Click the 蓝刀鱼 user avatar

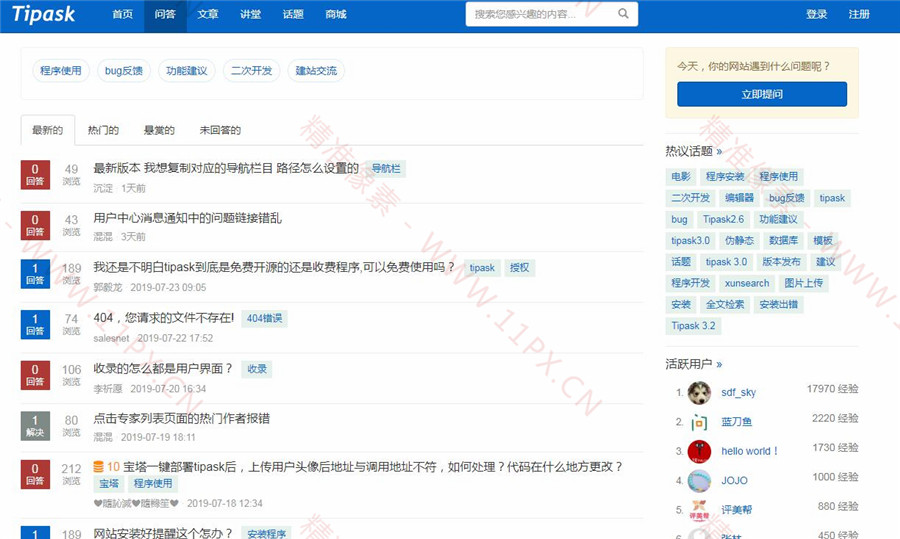[x=699, y=422]
